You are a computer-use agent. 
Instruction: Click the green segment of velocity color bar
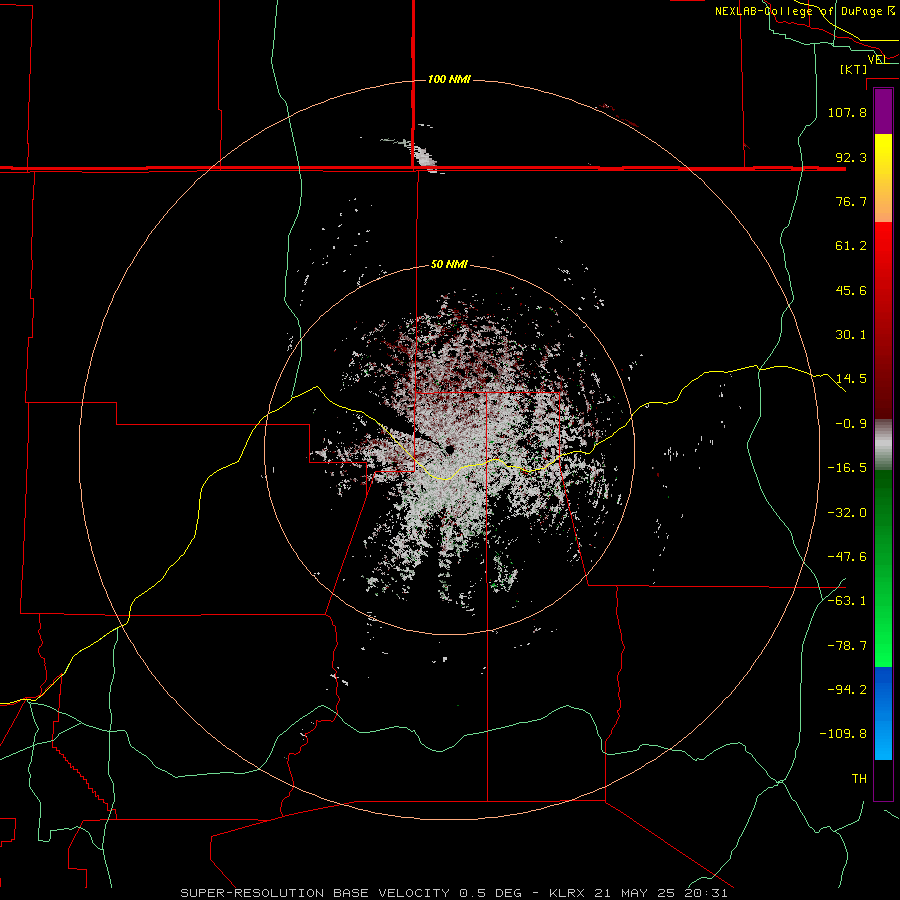pos(883,568)
